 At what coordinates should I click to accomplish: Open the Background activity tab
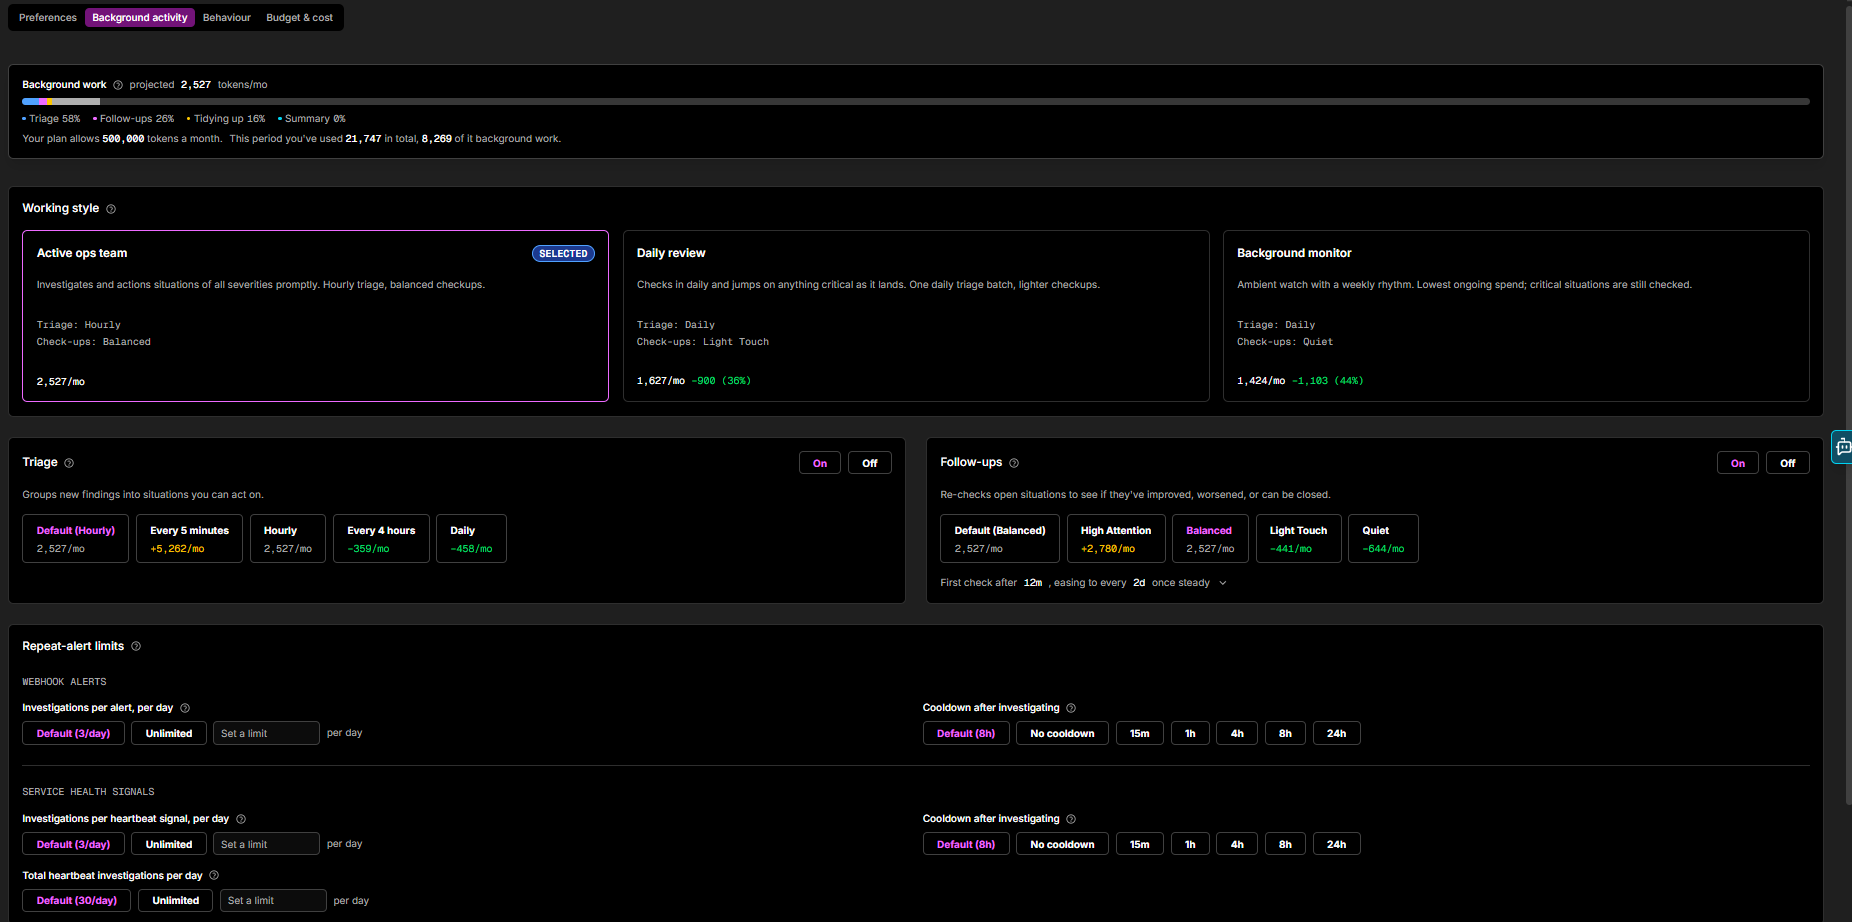pos(140,18)
